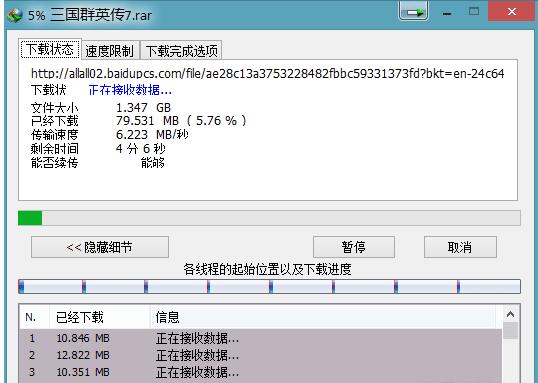
Task: Click the thread segments progress bar
Action: click(269, 287)
